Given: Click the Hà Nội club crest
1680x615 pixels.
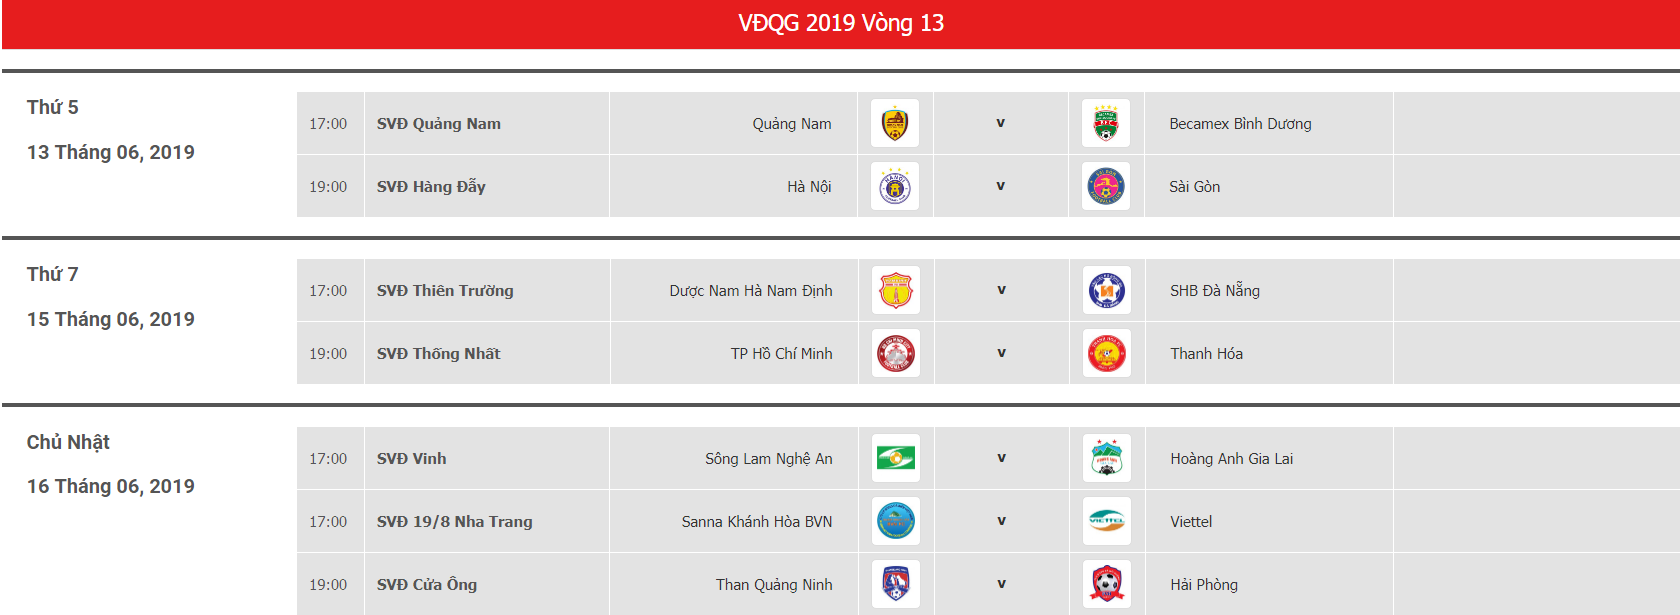Looking at the screenshot, I should tap(895, 187).
